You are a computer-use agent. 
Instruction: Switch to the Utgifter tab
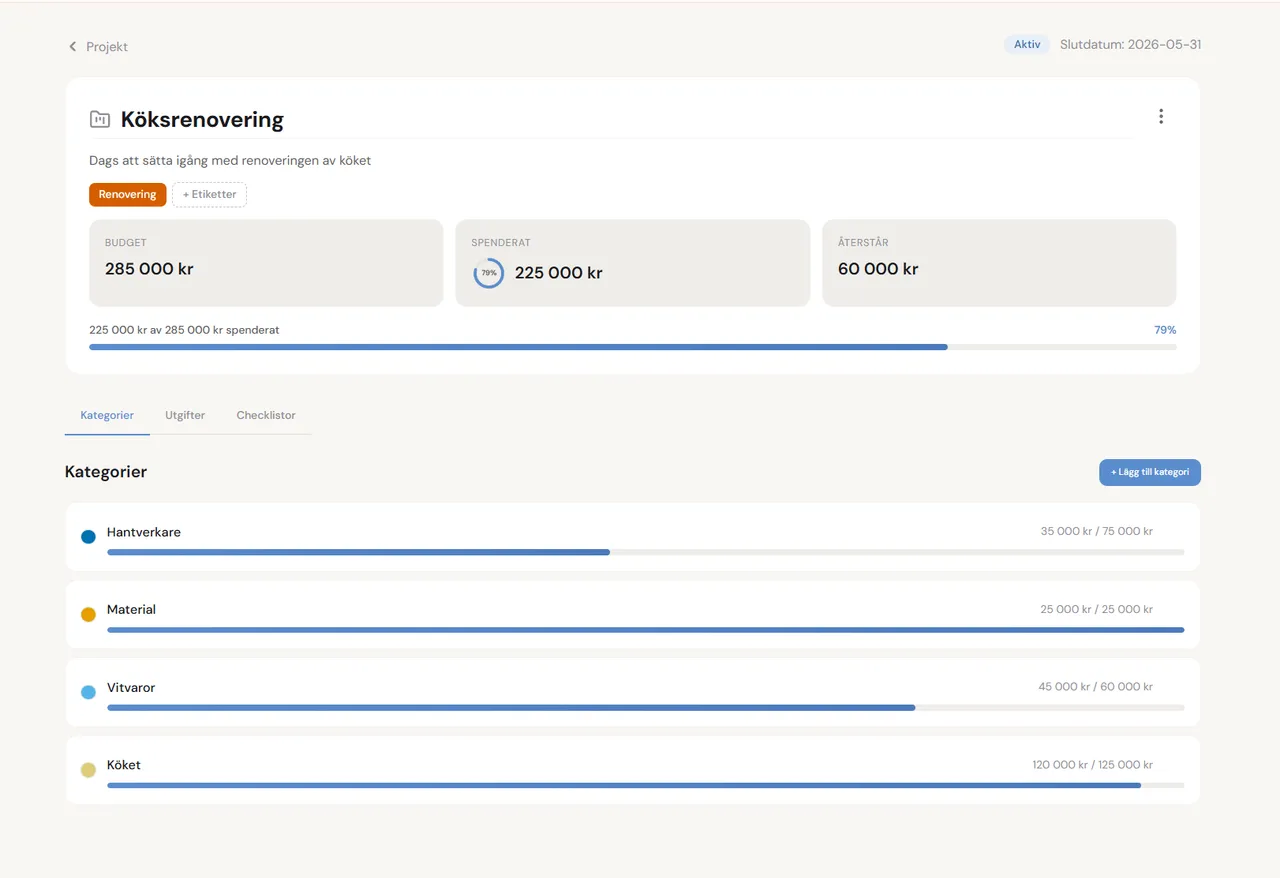tap(185, 415)
